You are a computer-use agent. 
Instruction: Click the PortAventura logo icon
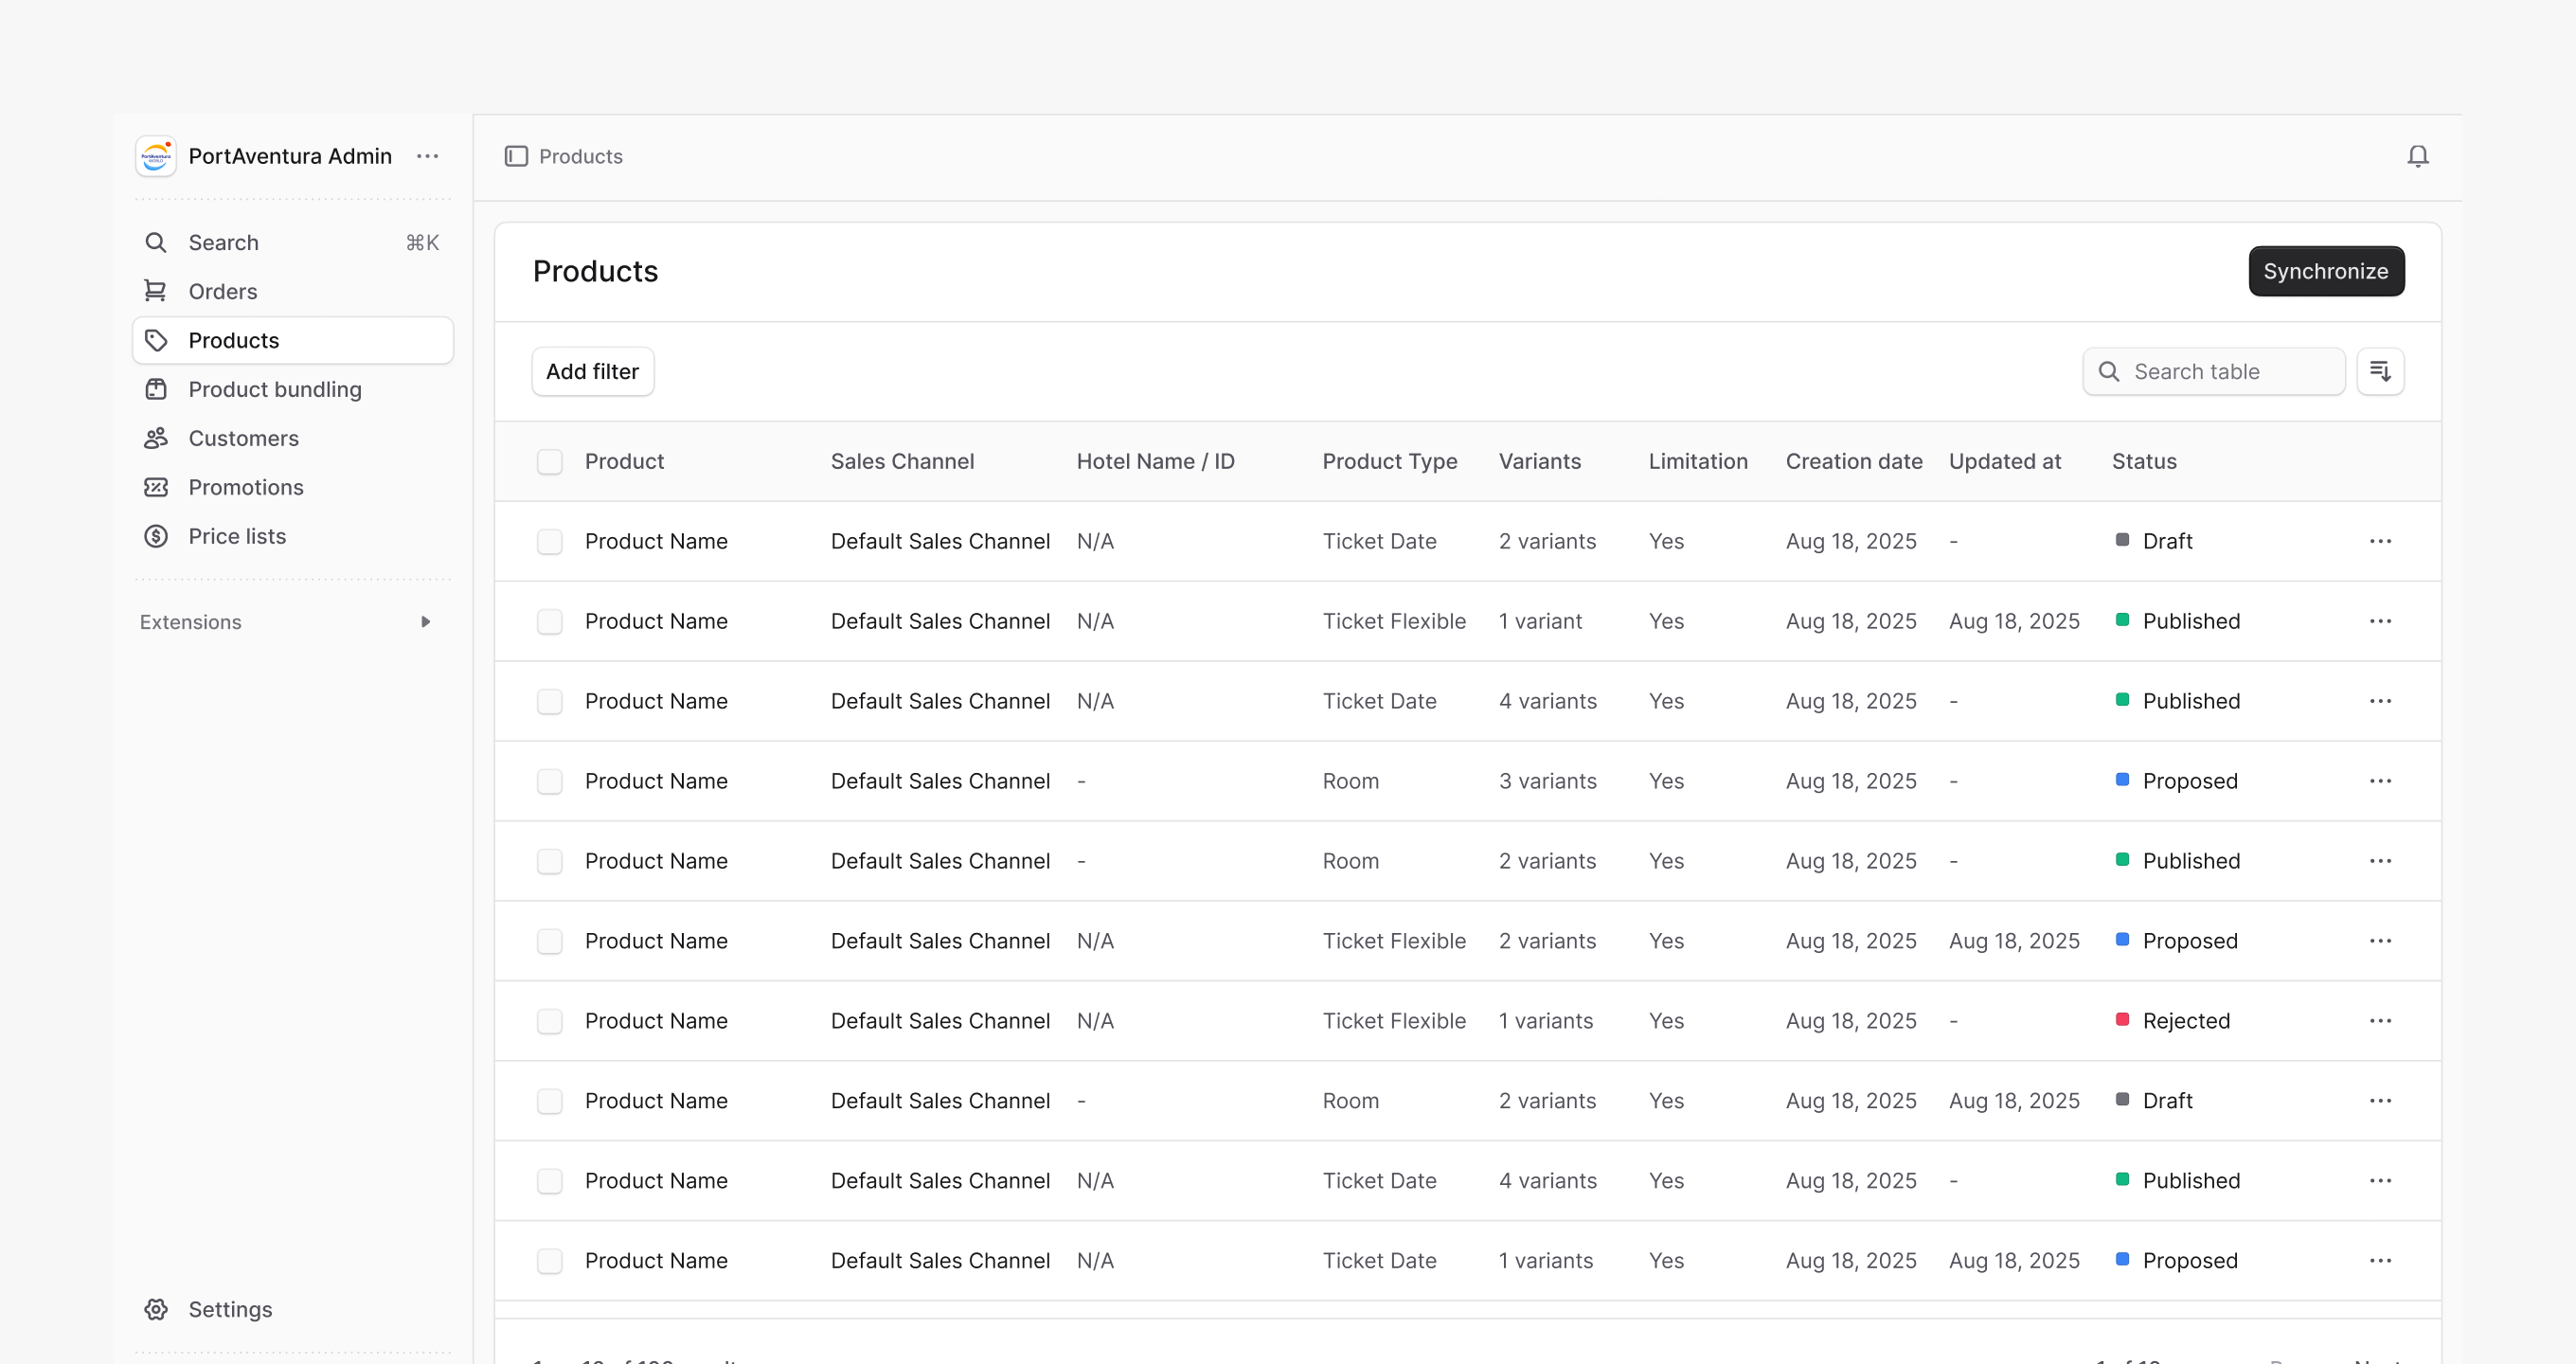[156, 156]
